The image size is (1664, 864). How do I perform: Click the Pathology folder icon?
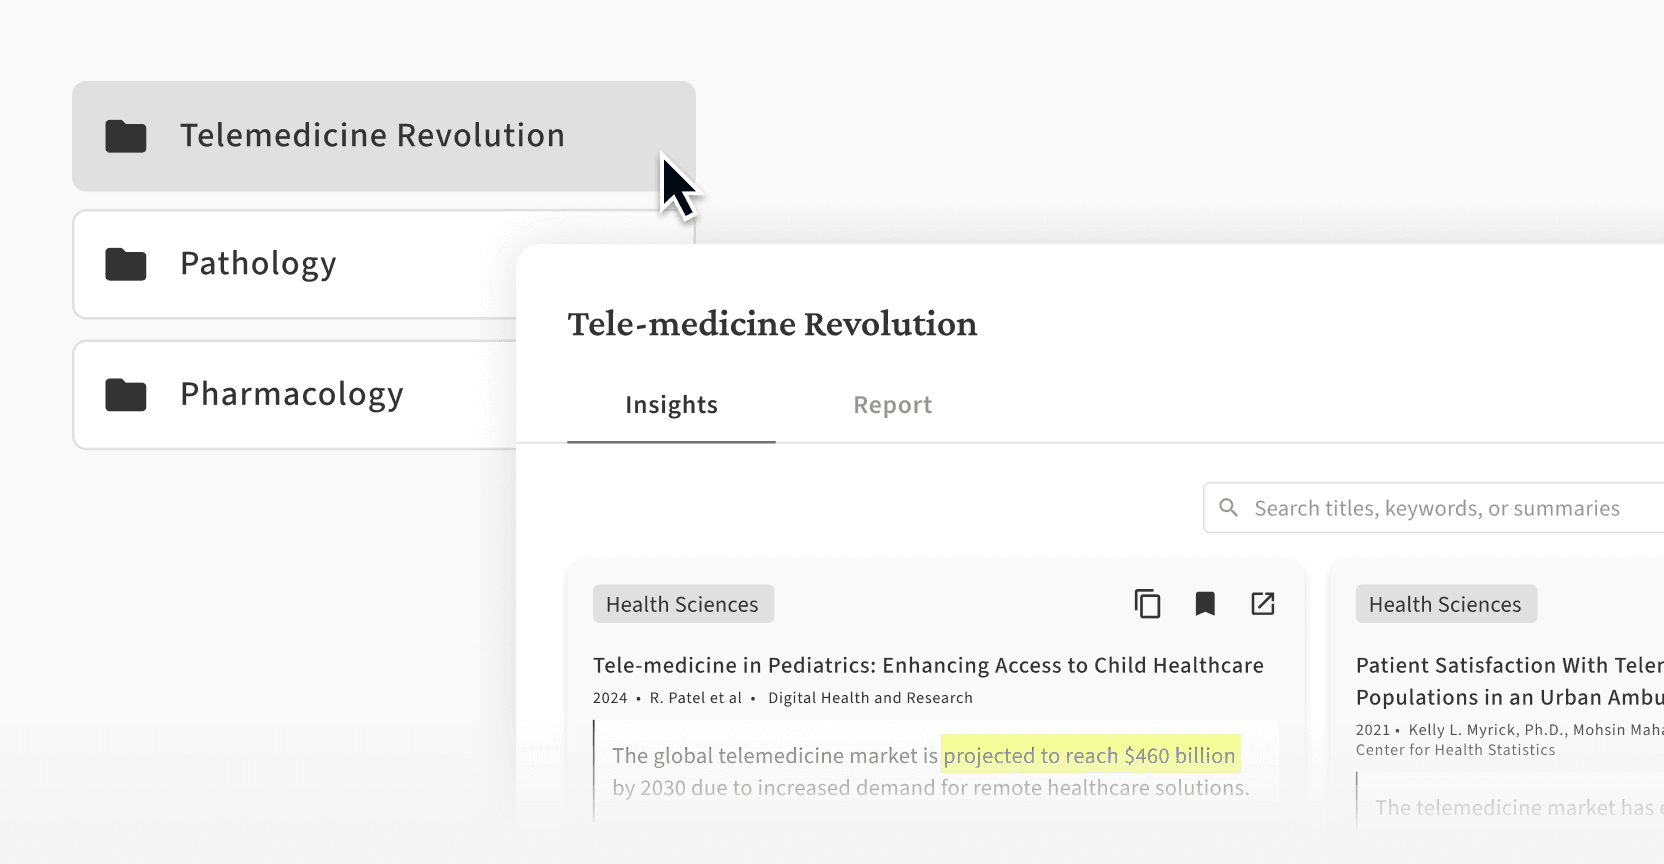[126, 264]
